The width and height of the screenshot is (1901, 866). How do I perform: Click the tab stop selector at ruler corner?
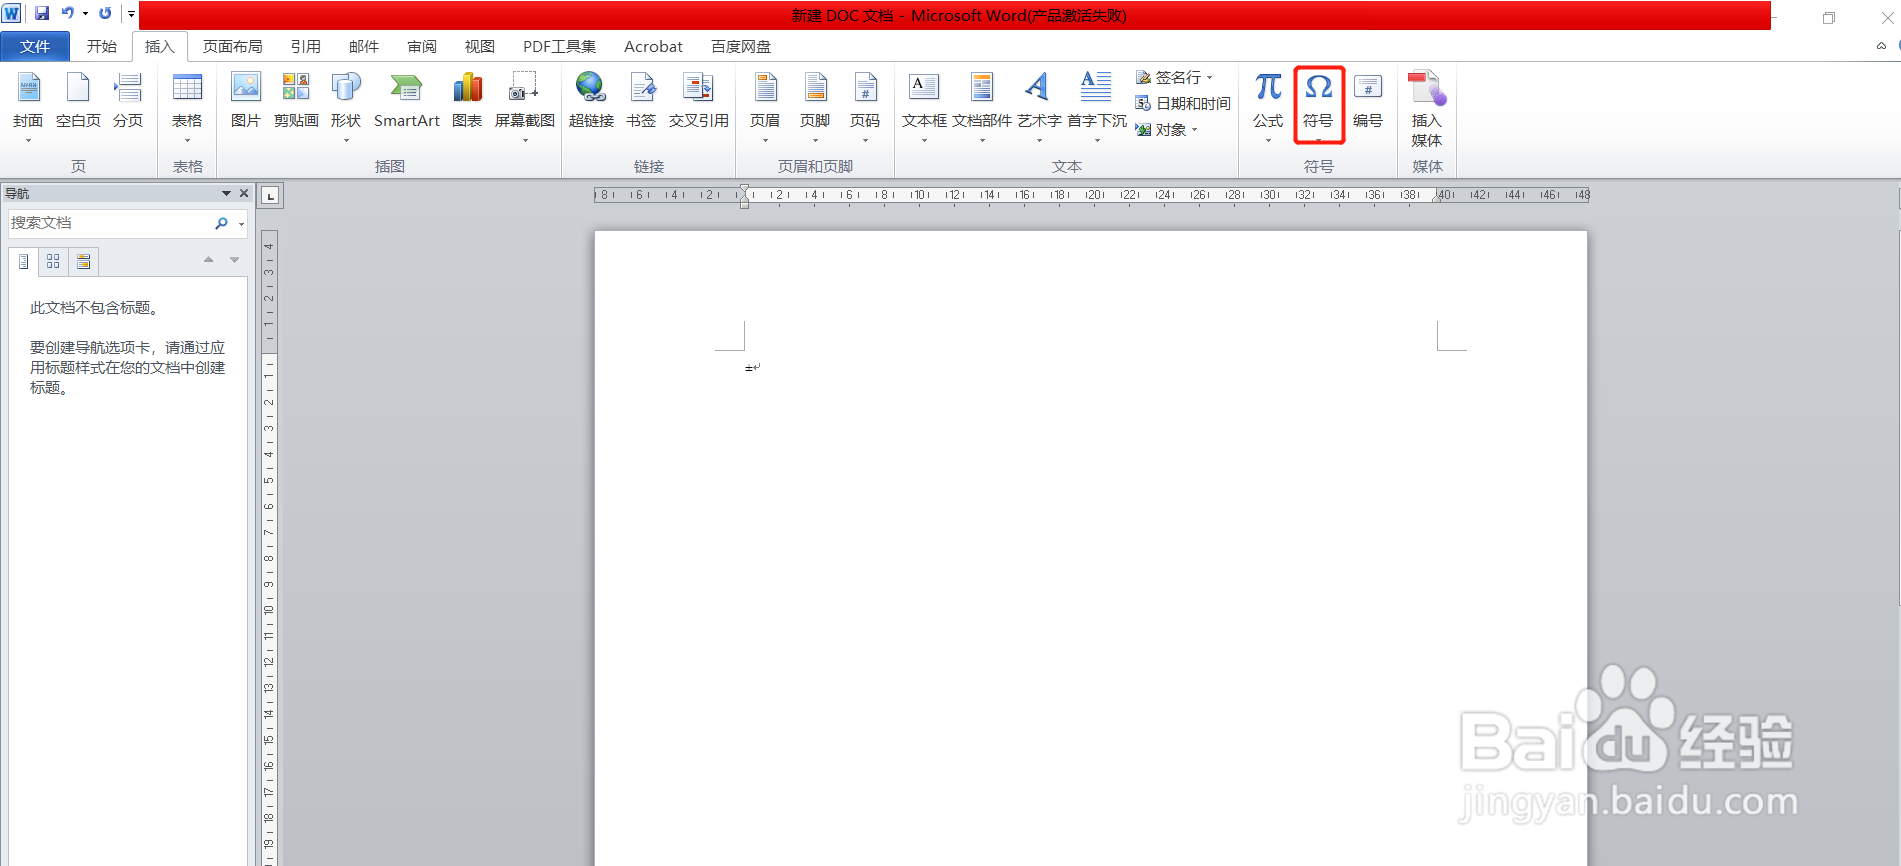pyautogui.click(x=270, y=195)
